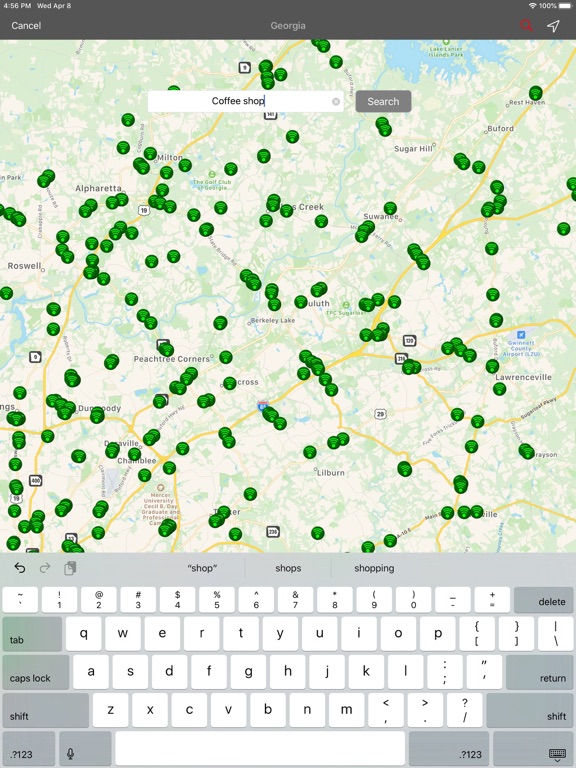Tap the Search button
This screenshot has height=768, width=576.
(x=383, y=101)
